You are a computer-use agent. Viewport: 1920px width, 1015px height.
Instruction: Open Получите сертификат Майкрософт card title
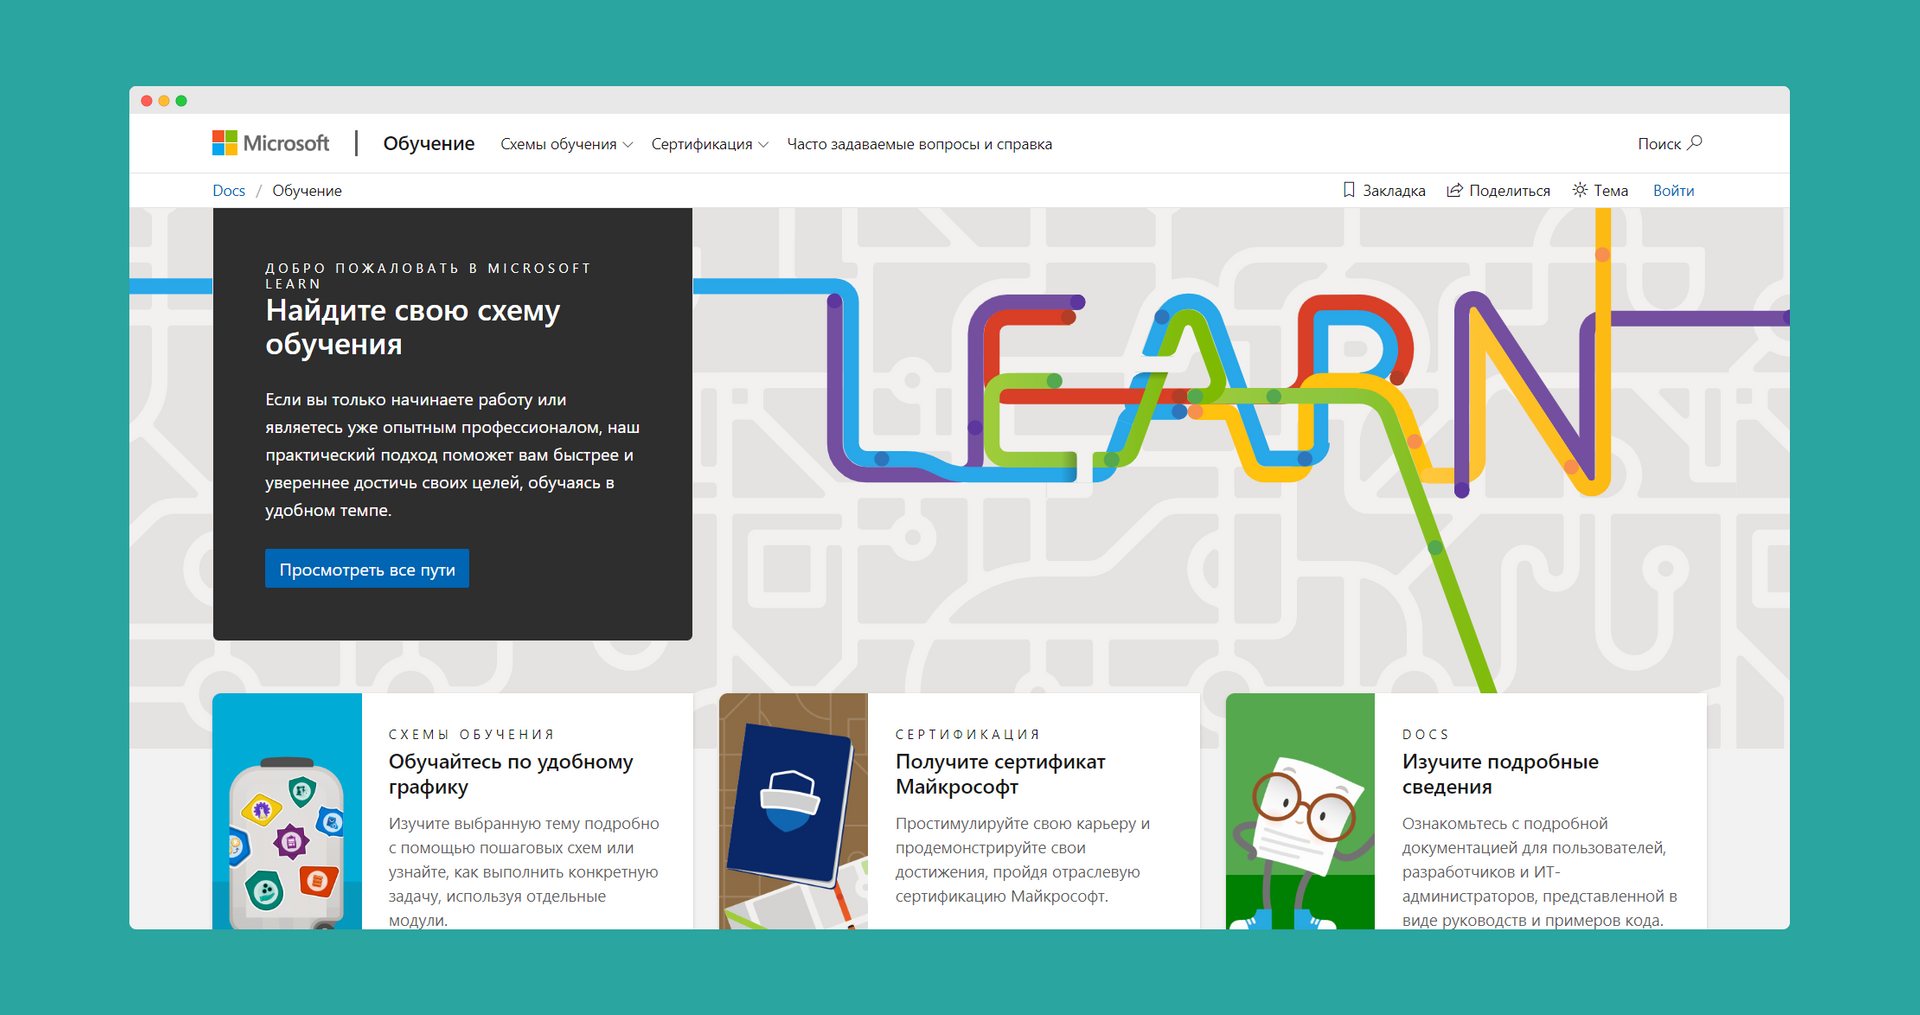[x=1000, y=774]
